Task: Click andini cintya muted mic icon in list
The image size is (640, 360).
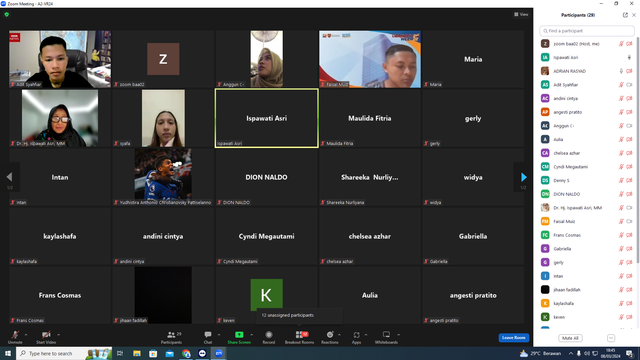Action: 621,98
